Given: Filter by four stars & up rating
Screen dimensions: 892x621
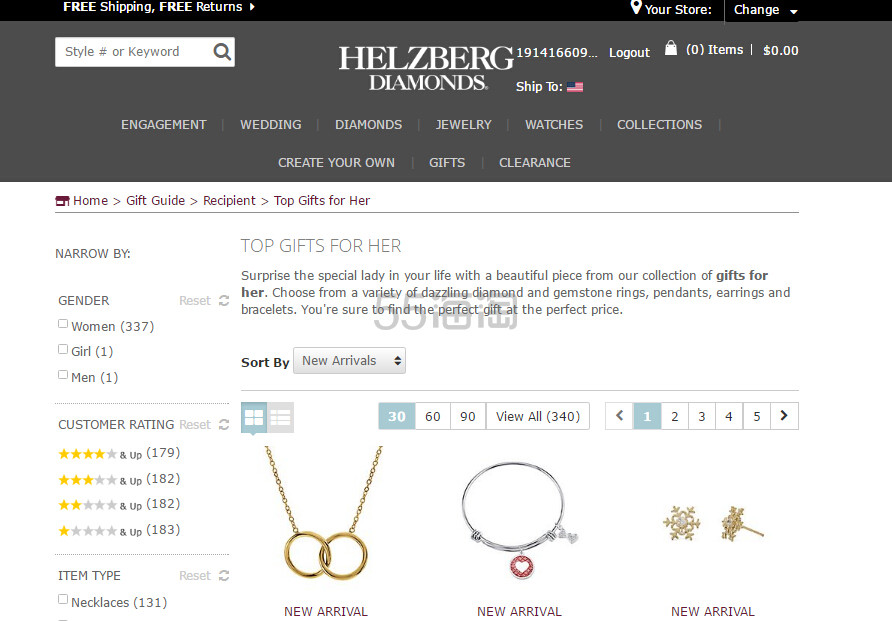Looking at the screenshot, I should pos(119,453).
